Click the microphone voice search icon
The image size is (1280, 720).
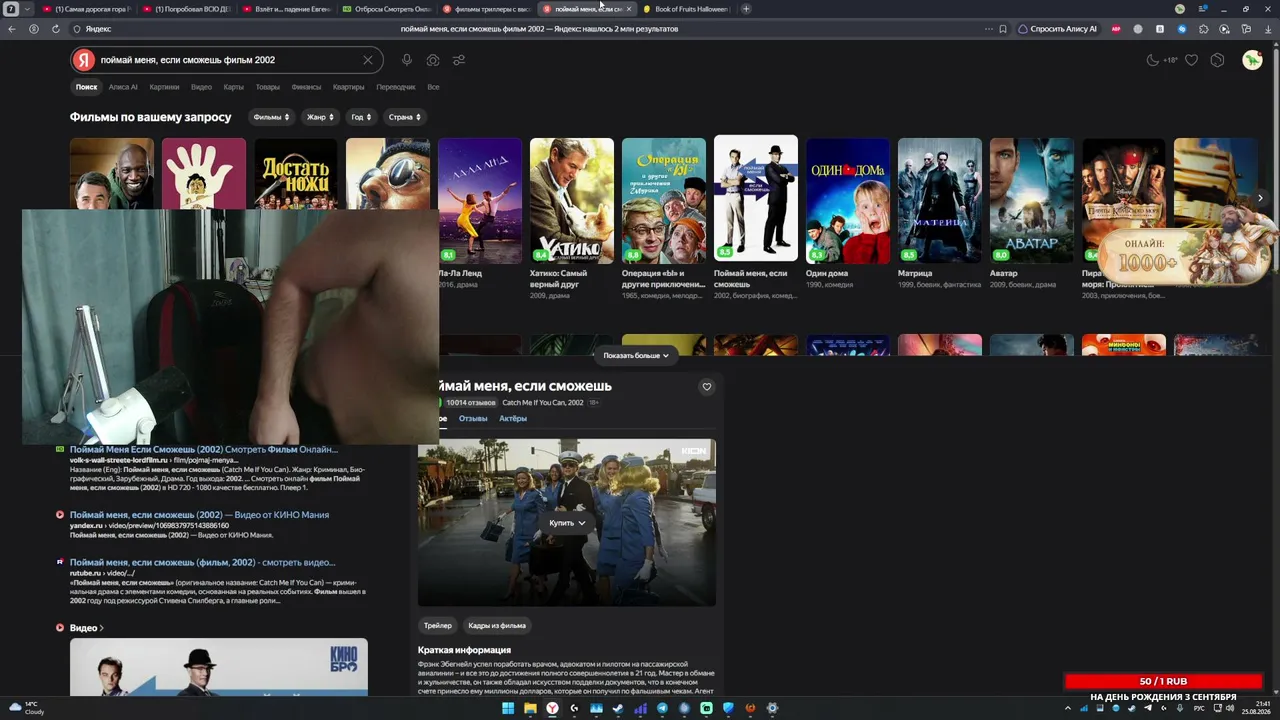coord(407,60)
